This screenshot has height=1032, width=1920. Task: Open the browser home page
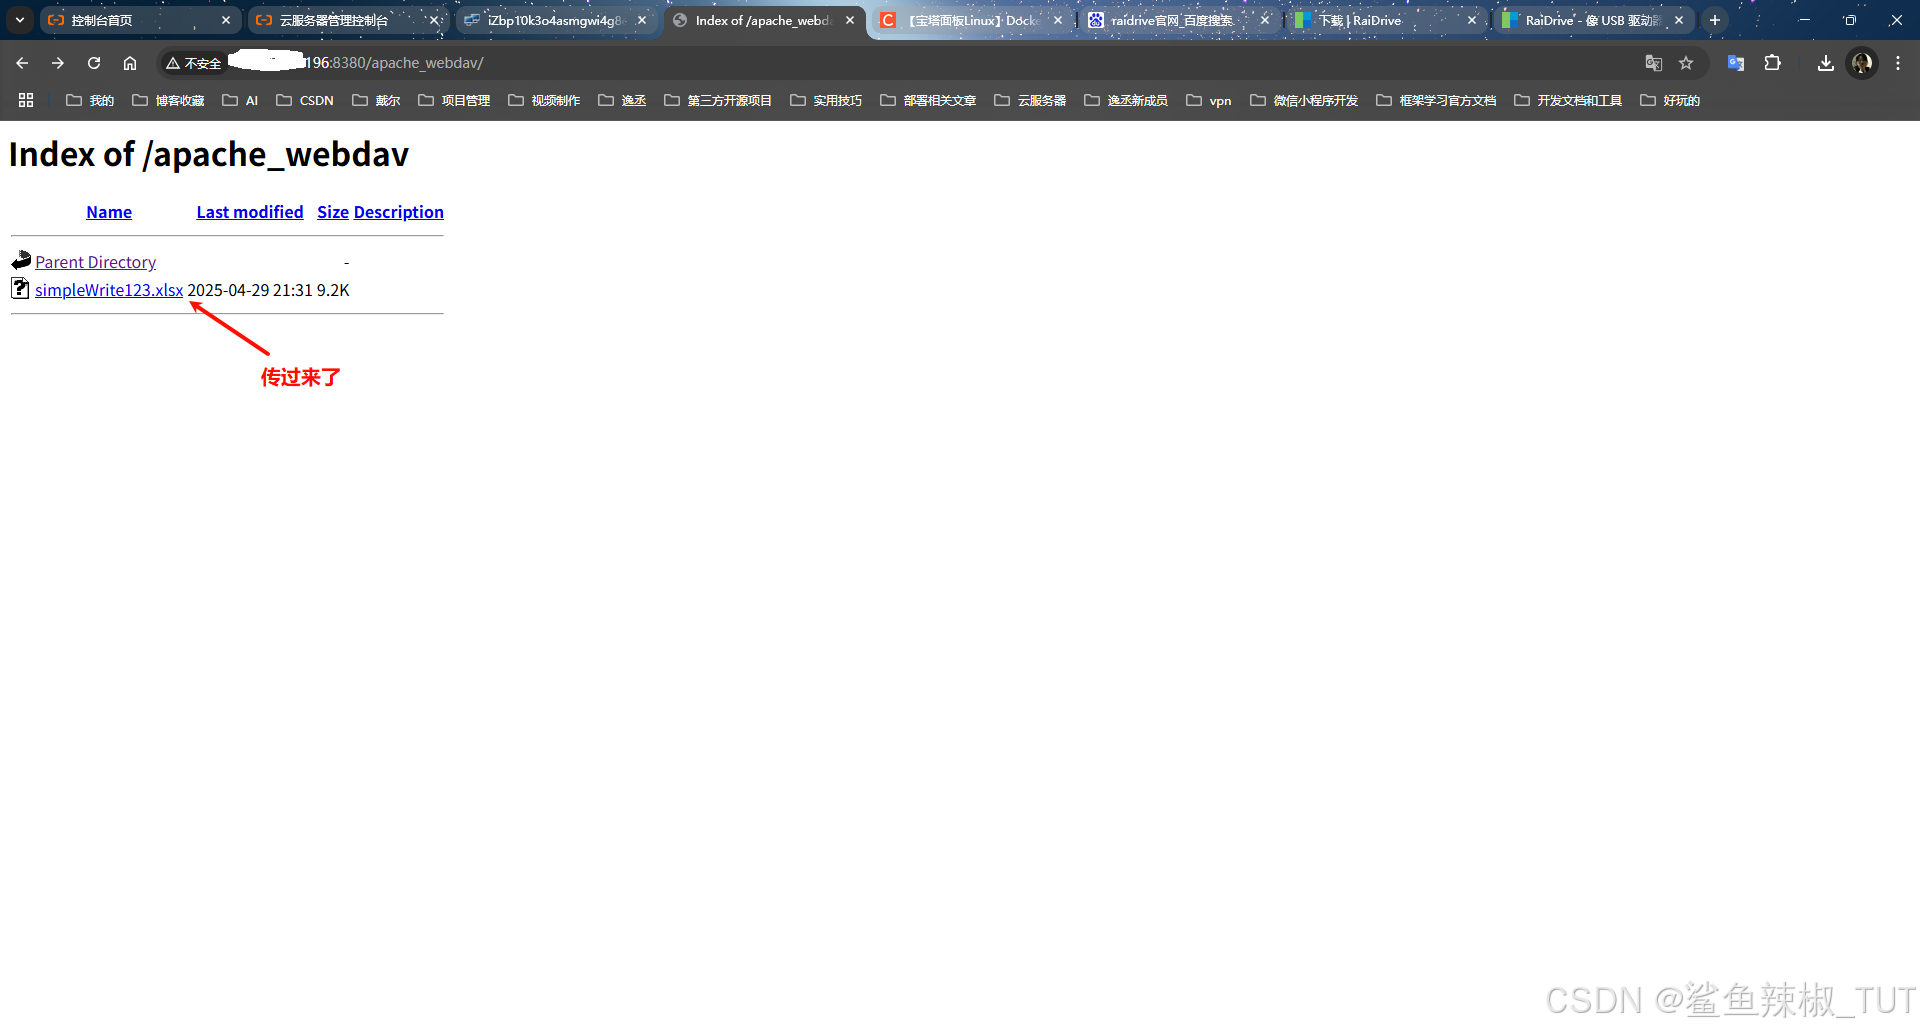point(129,62)
